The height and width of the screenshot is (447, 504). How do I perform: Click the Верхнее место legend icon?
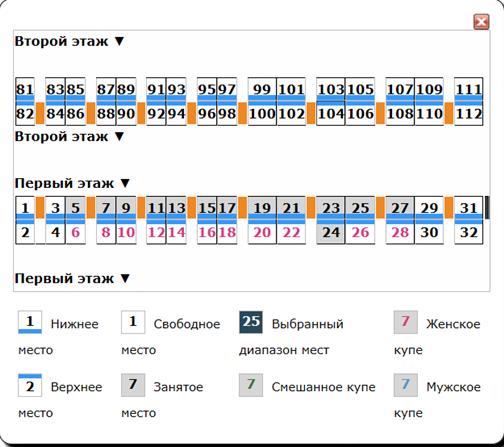pos(30,385)
